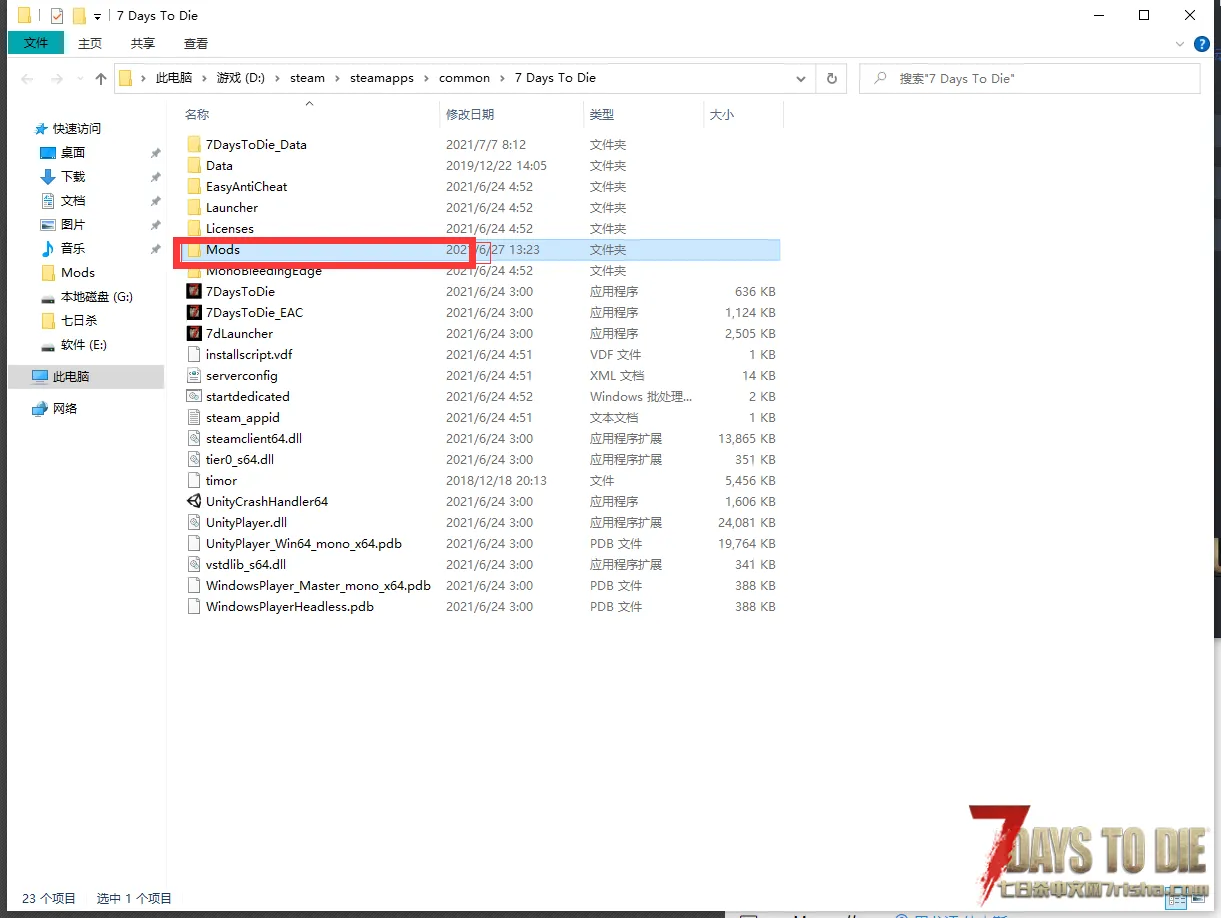Select the 7DaysToDie application icon (636 KB)
The image size is (1221, 918).
[194, 292]
